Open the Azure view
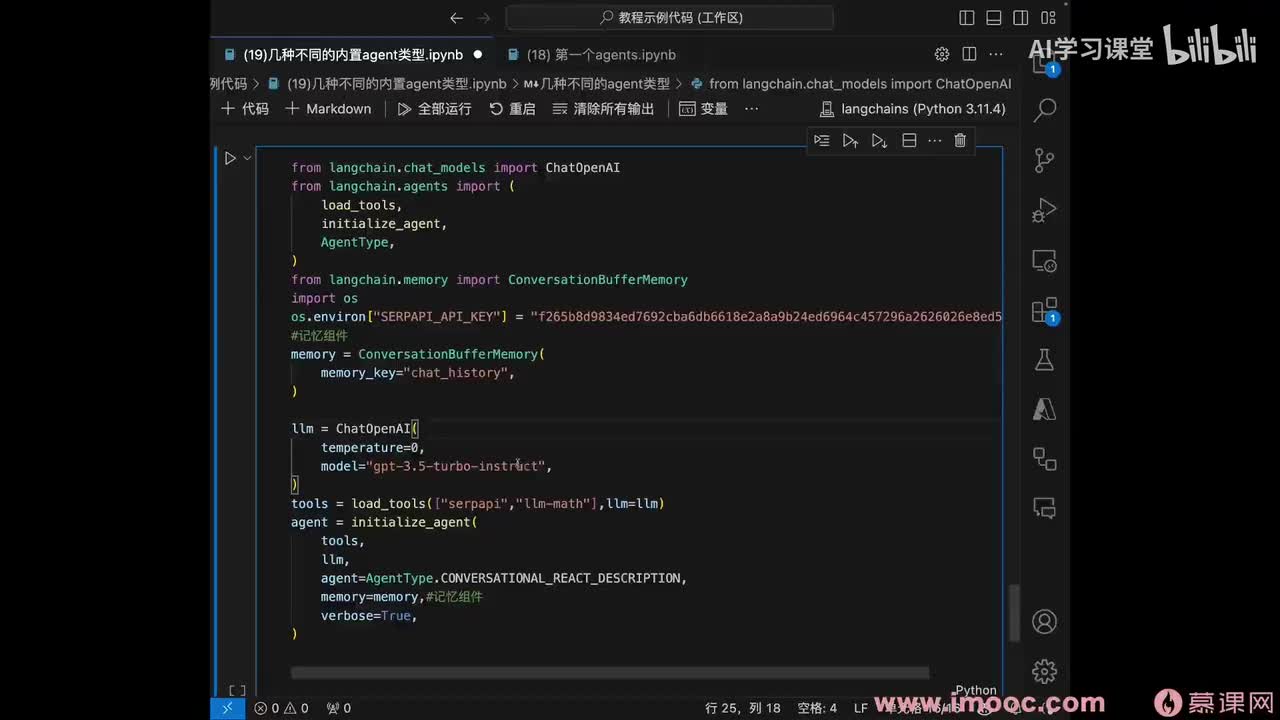1280x720 pixels. click(x=1045, y=408)
